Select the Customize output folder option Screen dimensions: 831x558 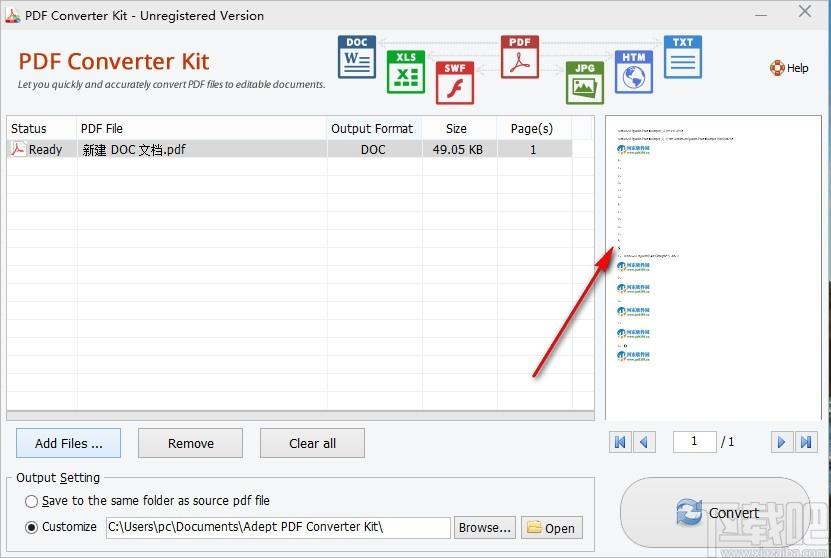(x=31, y=527)
